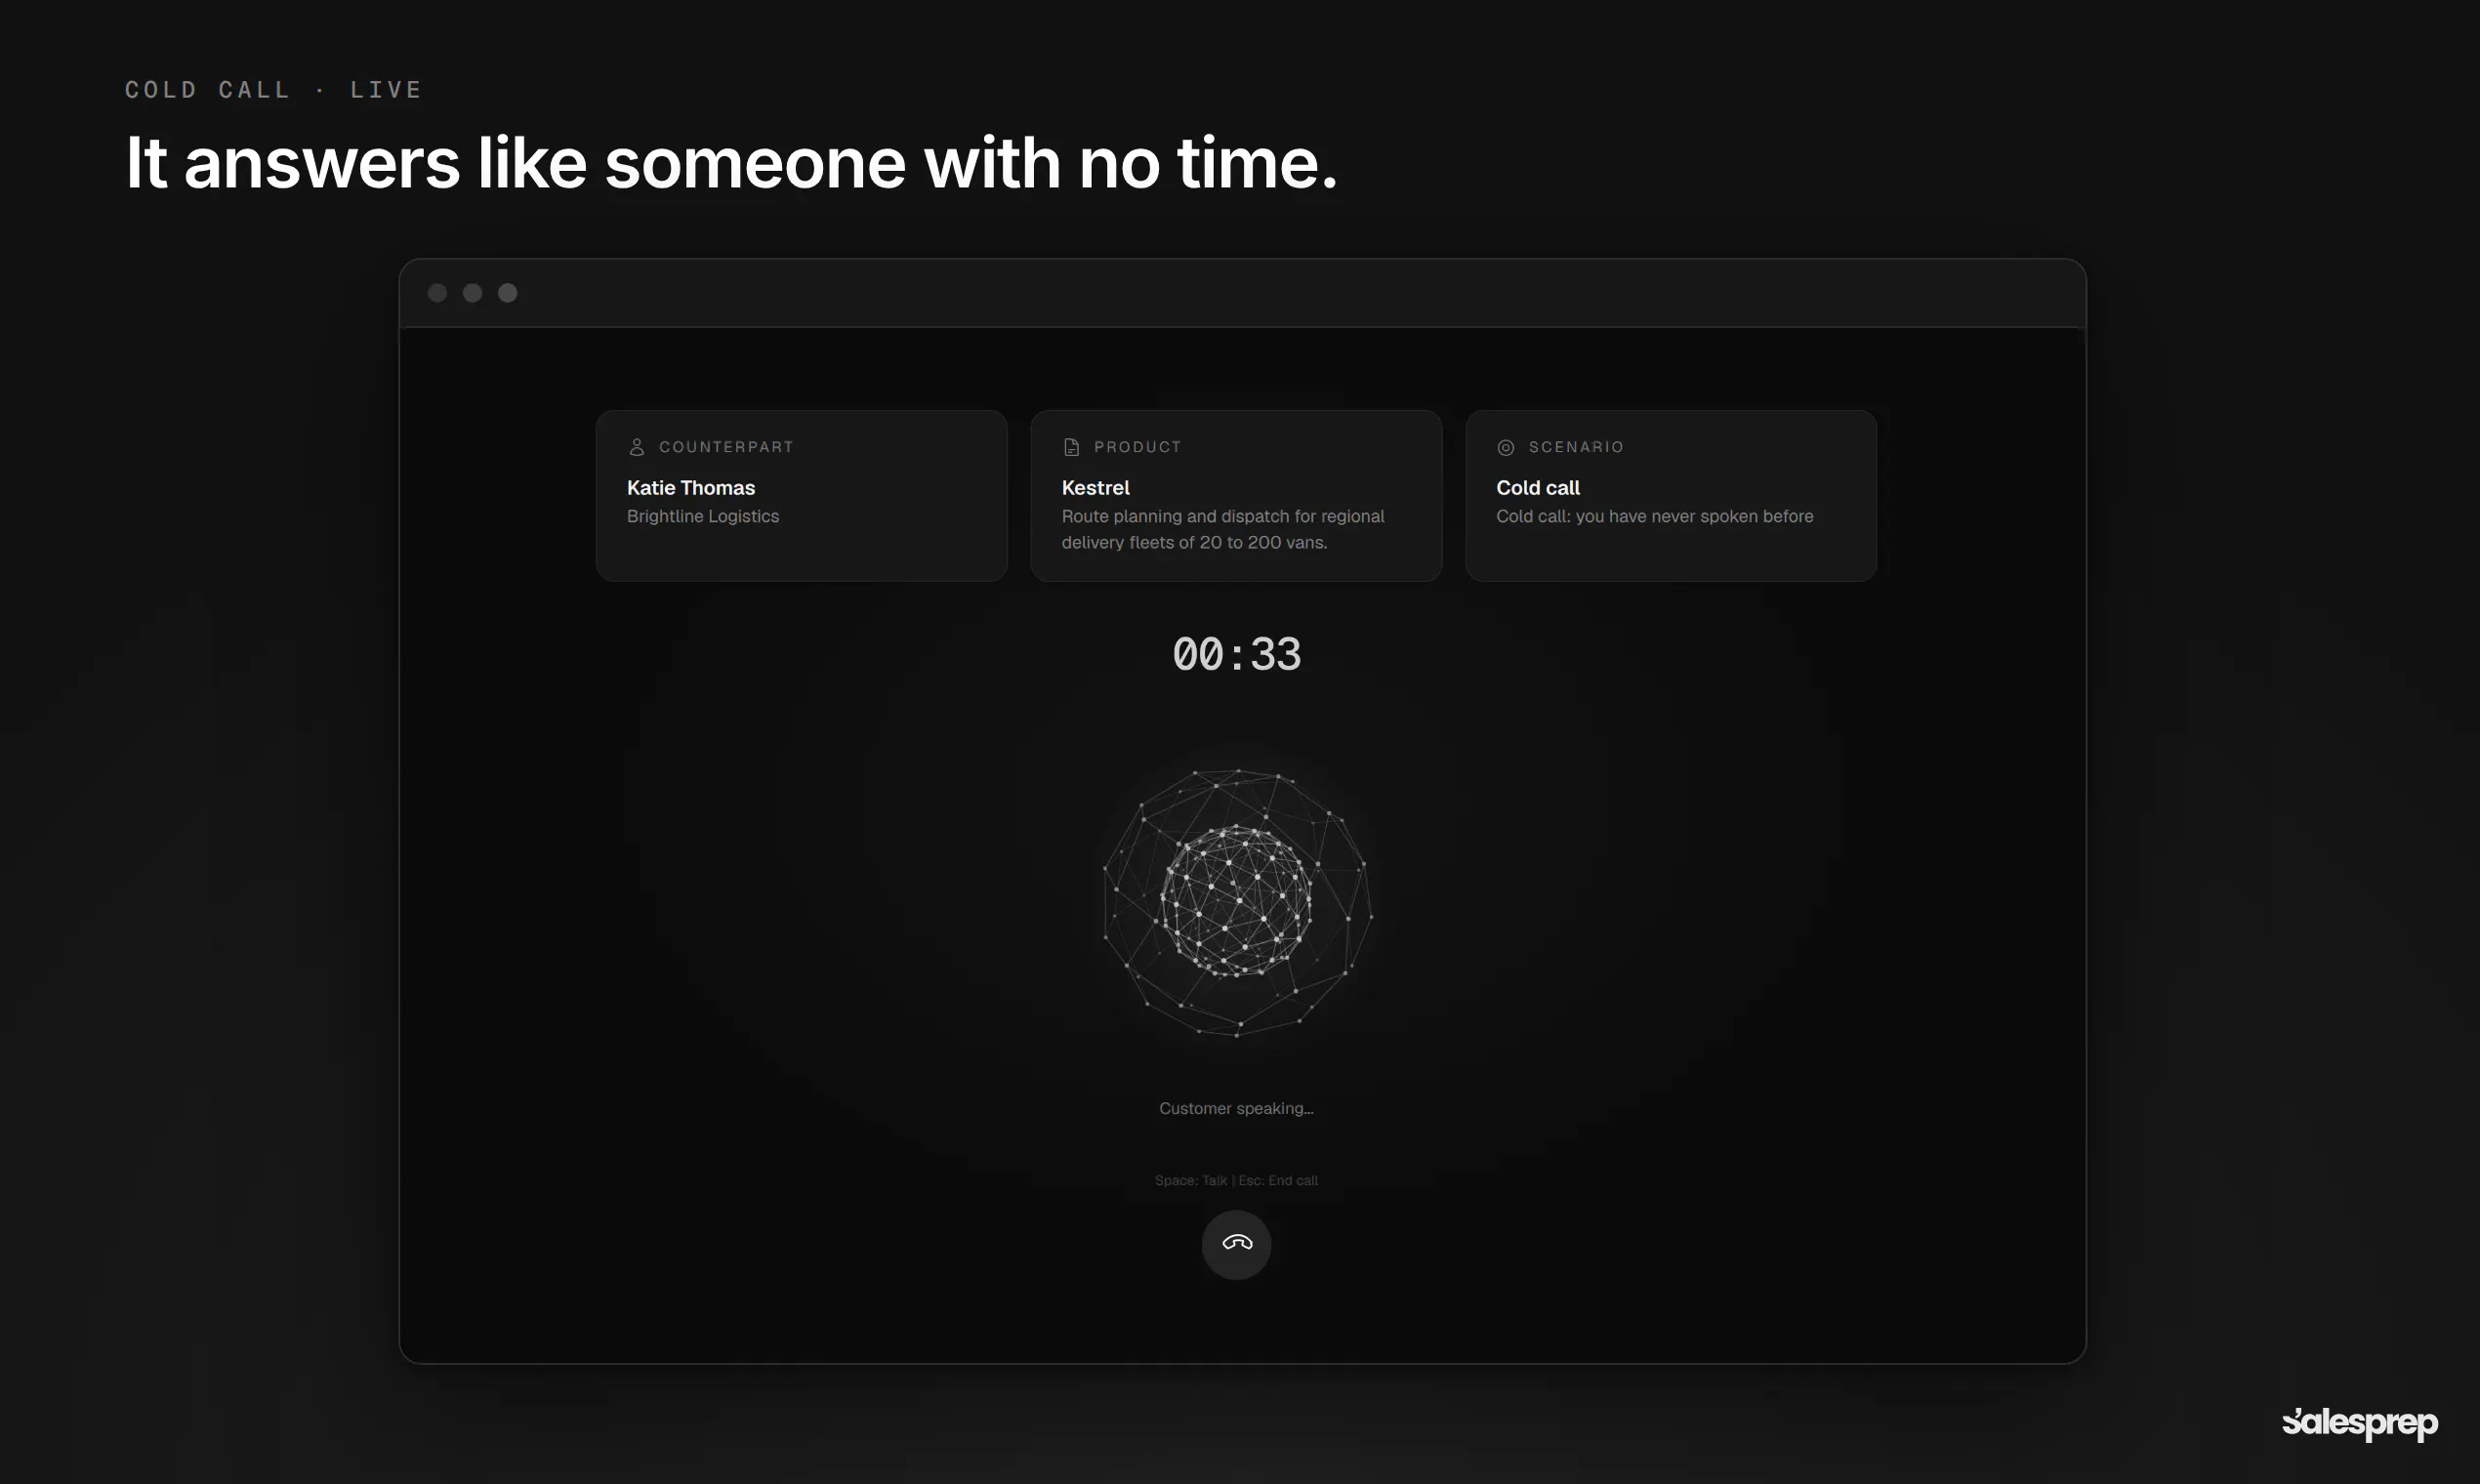Click the Customer speaking status text
2480x1484 pixels.
tap(1236, 1108)
